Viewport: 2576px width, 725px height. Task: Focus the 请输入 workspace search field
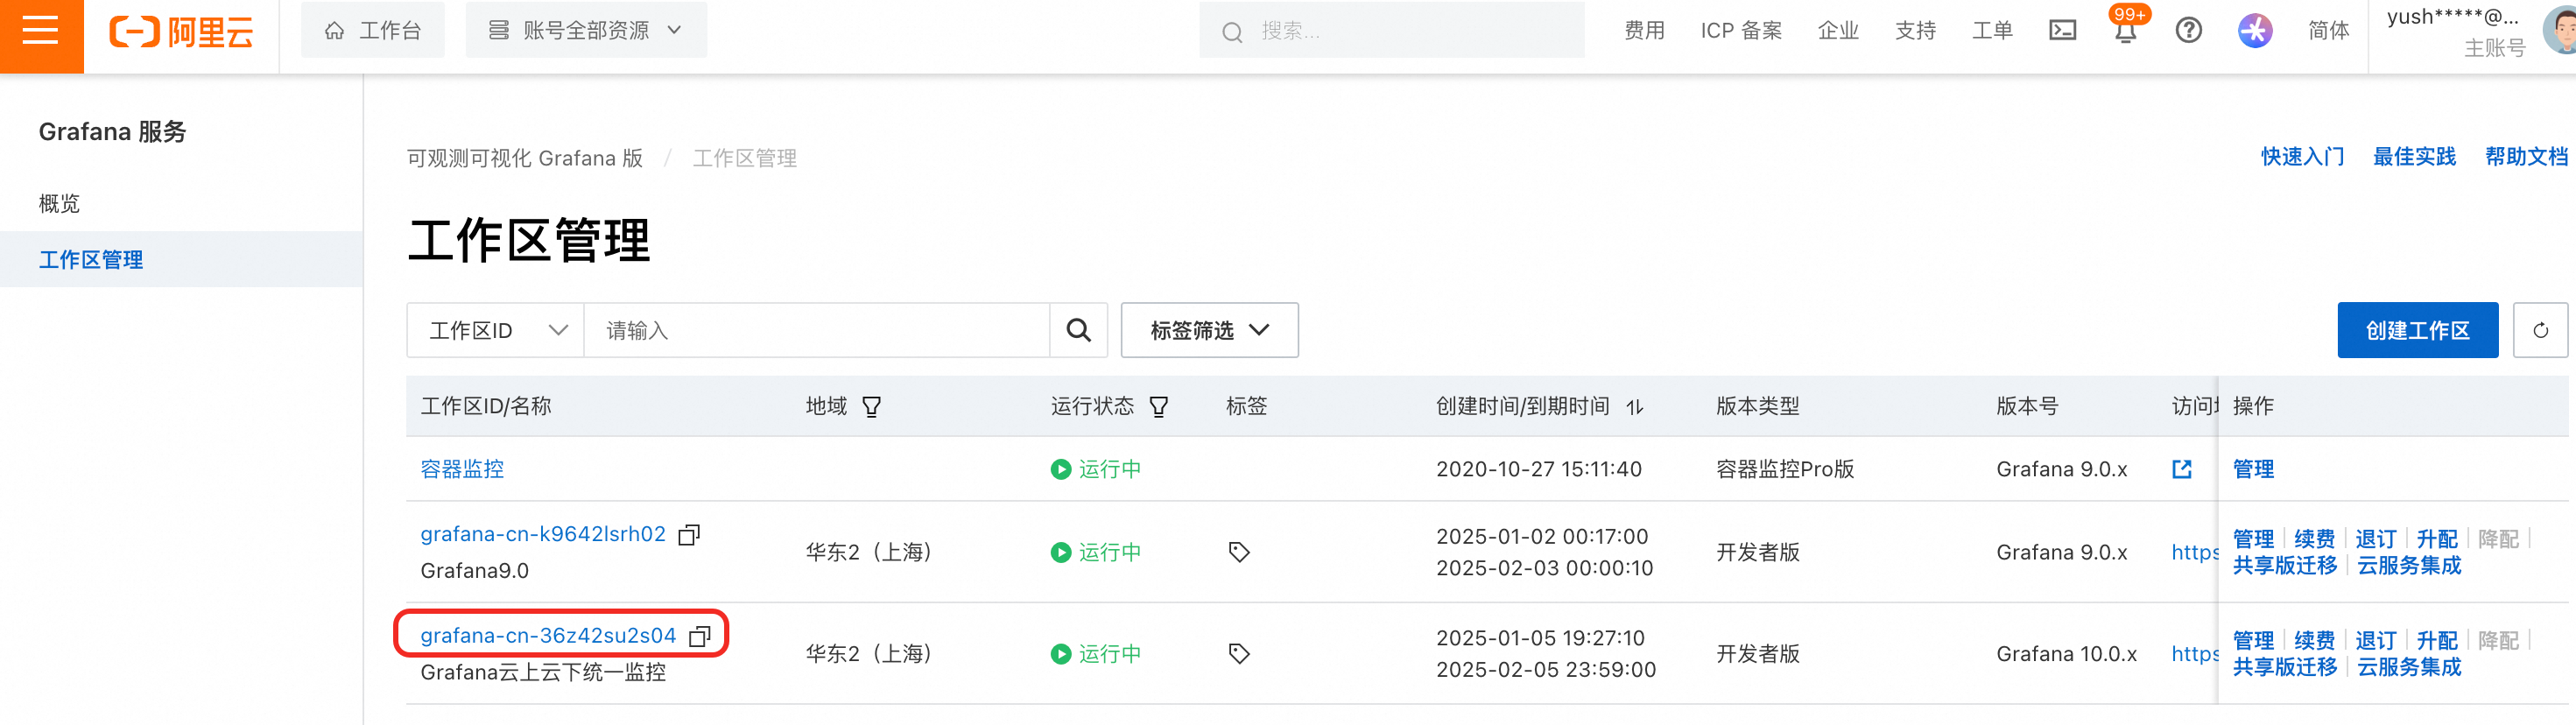[x=816, y=330]
